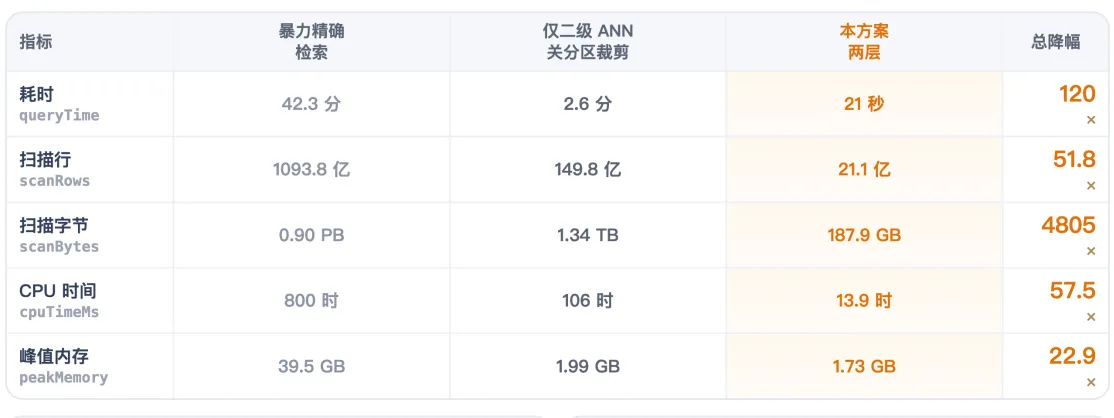Click the 42.3 分 brute-force time cell
The image size is (1114, 418).
[x=311, y=104]
